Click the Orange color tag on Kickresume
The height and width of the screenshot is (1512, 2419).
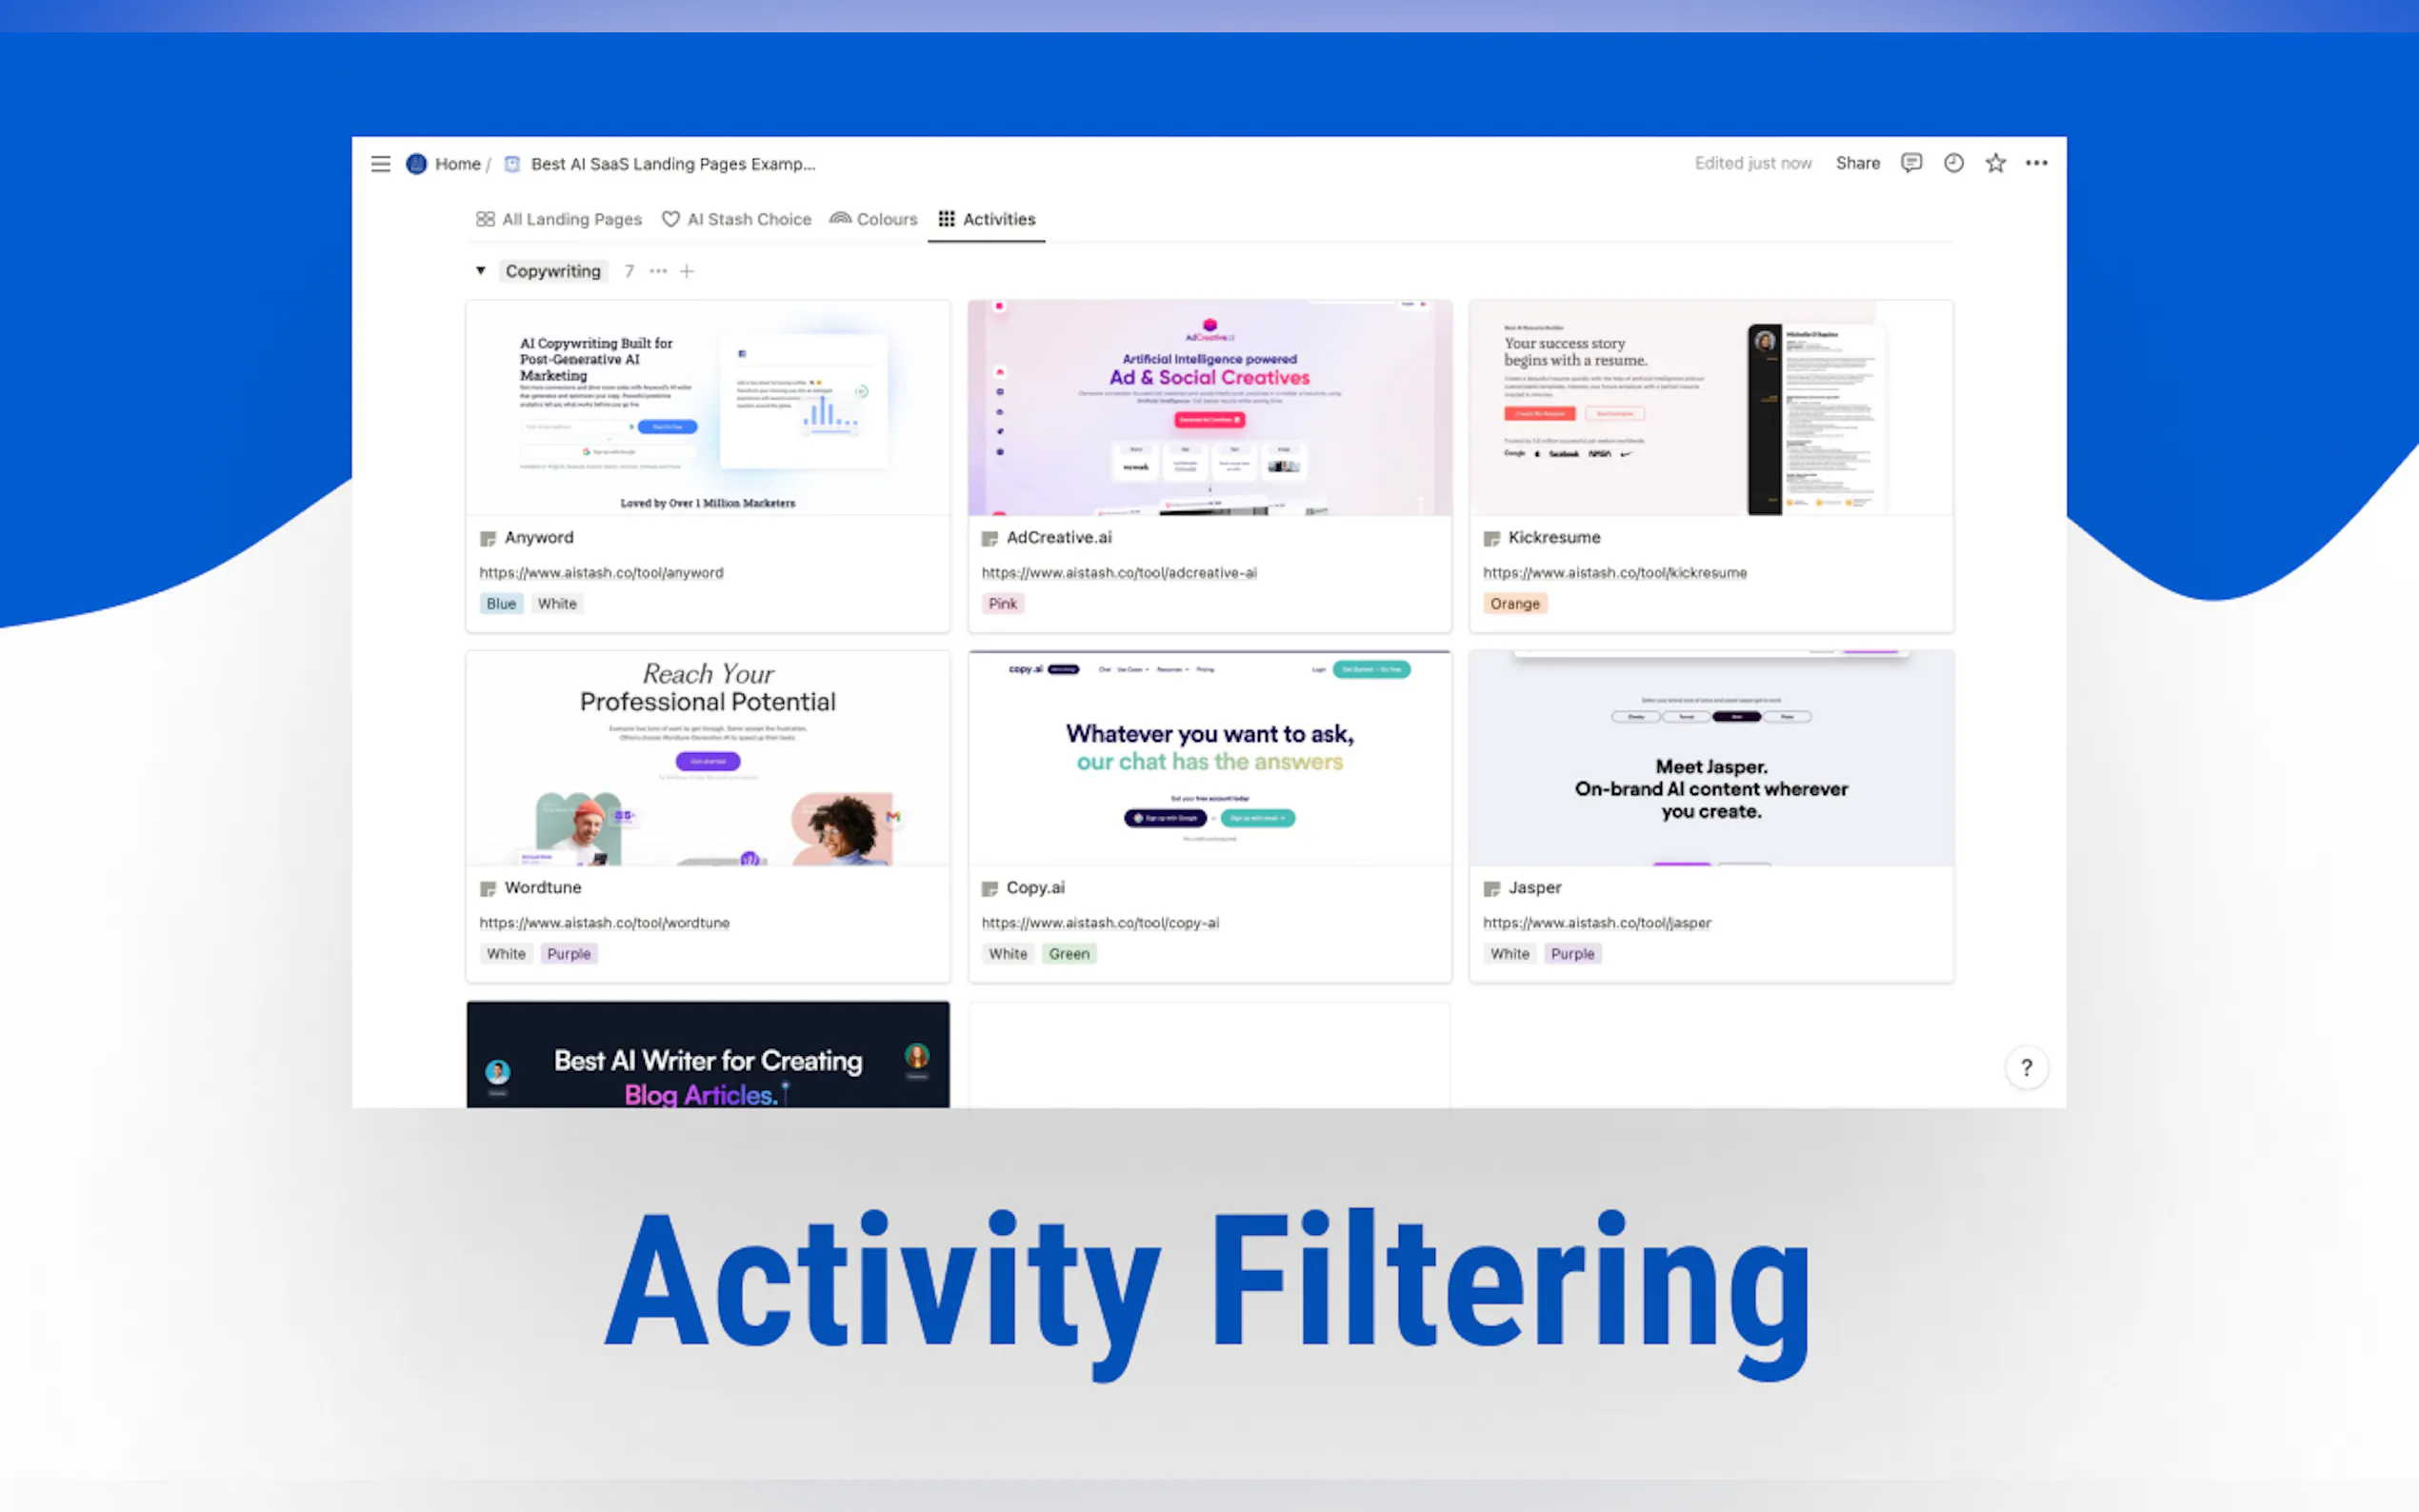click(1514, 604)
